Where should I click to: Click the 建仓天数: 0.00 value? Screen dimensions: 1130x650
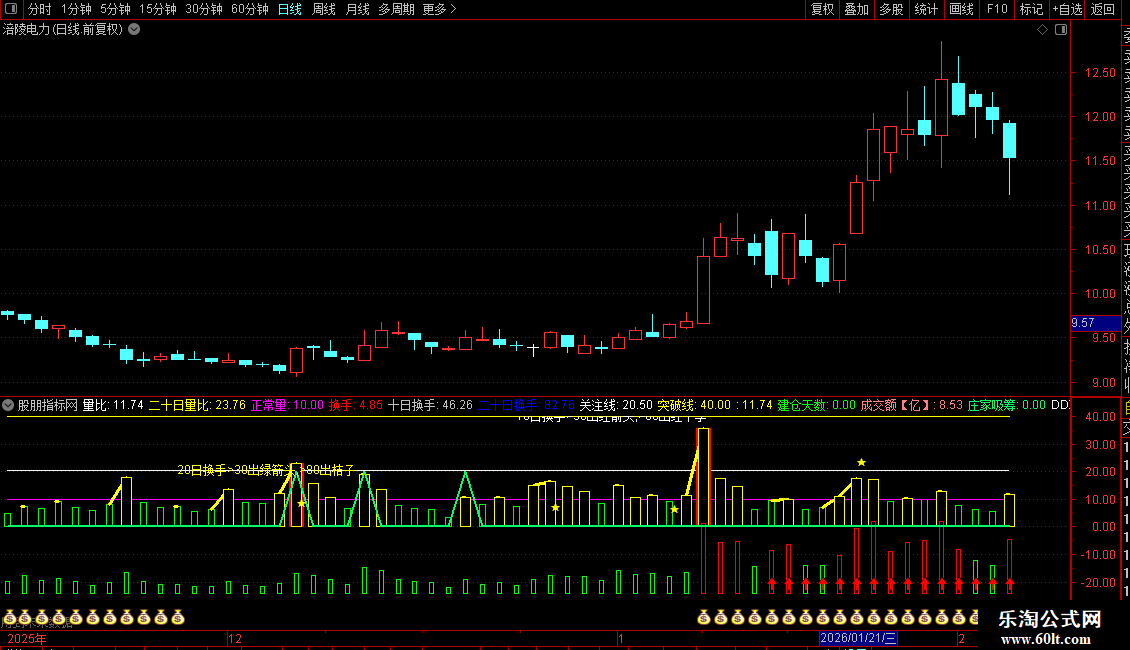click(817, 405)
